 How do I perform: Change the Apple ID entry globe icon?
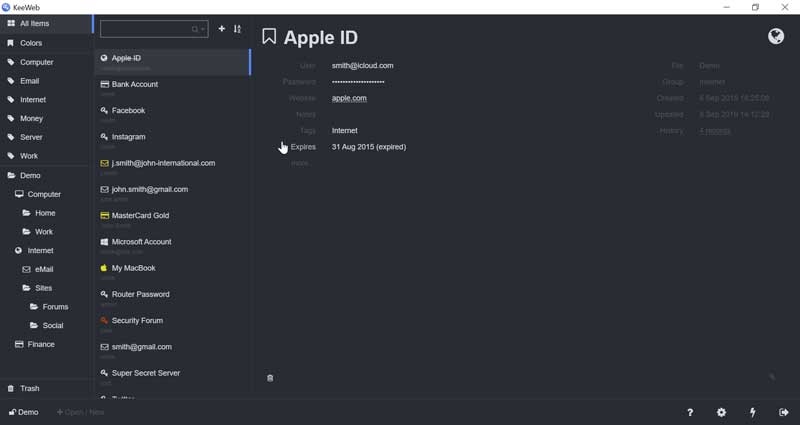[x=775, y=37]
